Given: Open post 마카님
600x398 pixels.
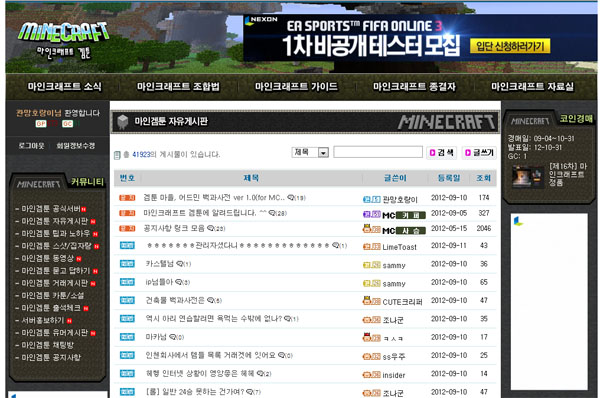Looking at the screenshot, I should click(156, 337).
